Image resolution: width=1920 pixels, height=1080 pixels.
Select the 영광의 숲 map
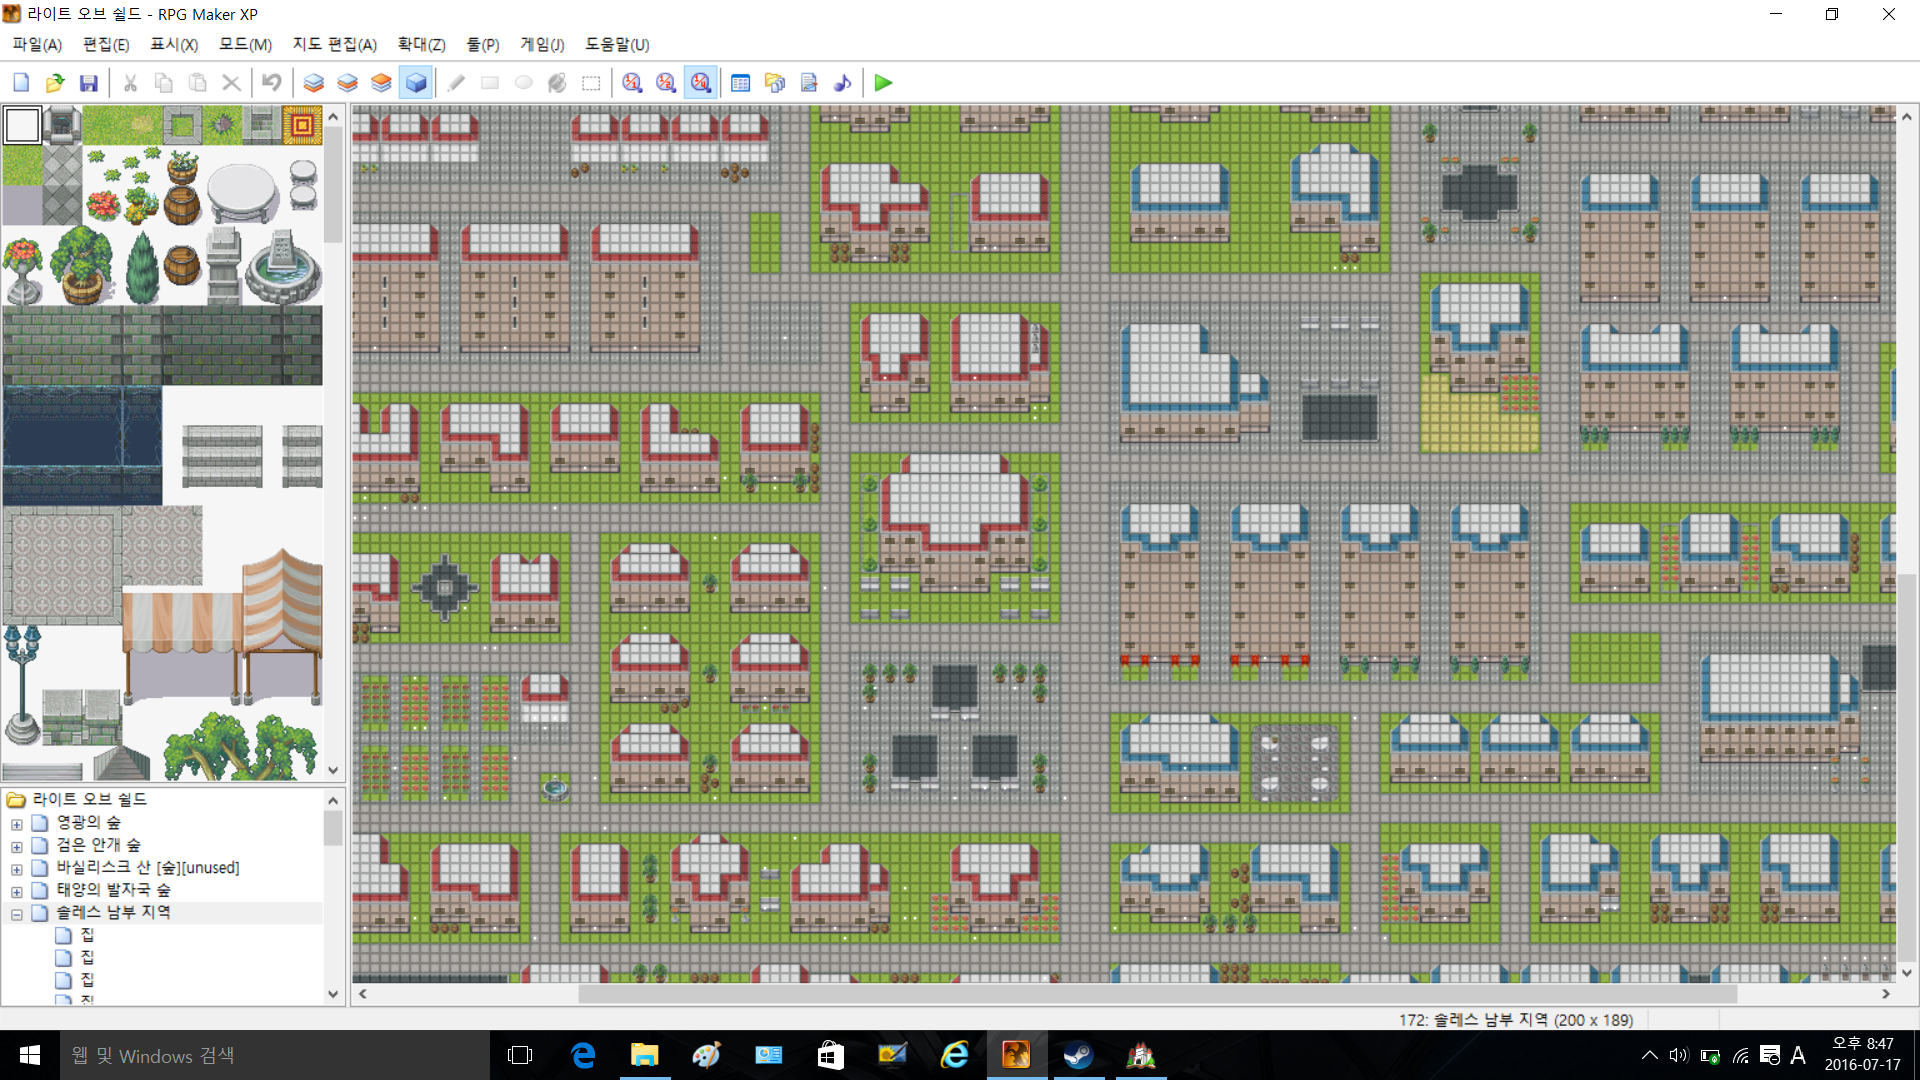point(88,822)
